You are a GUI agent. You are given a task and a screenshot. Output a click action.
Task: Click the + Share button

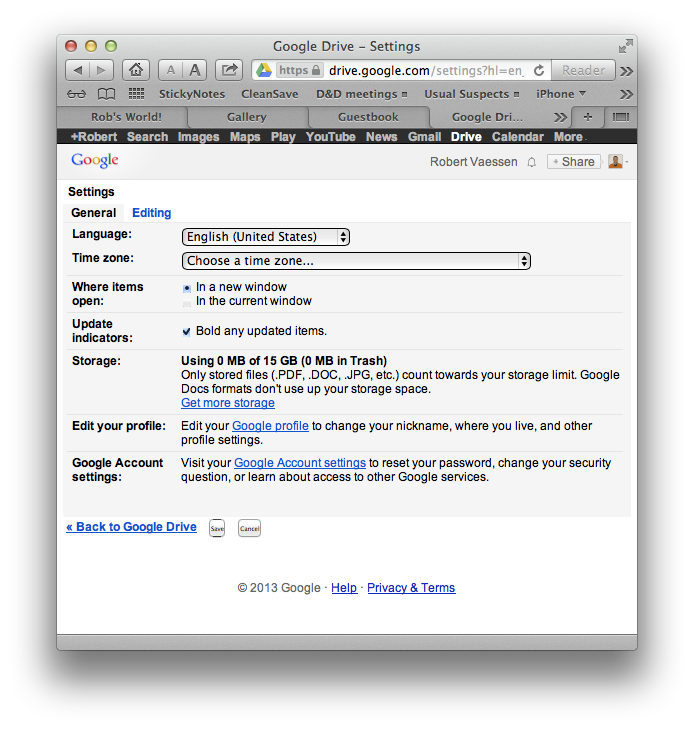tap(574, 162)
